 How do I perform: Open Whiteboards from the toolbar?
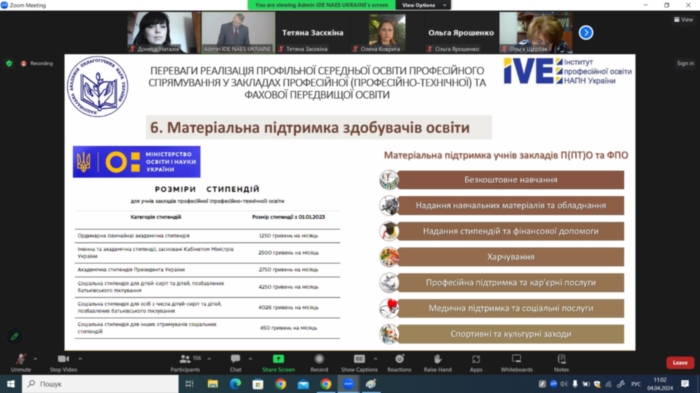pos(517,362)
